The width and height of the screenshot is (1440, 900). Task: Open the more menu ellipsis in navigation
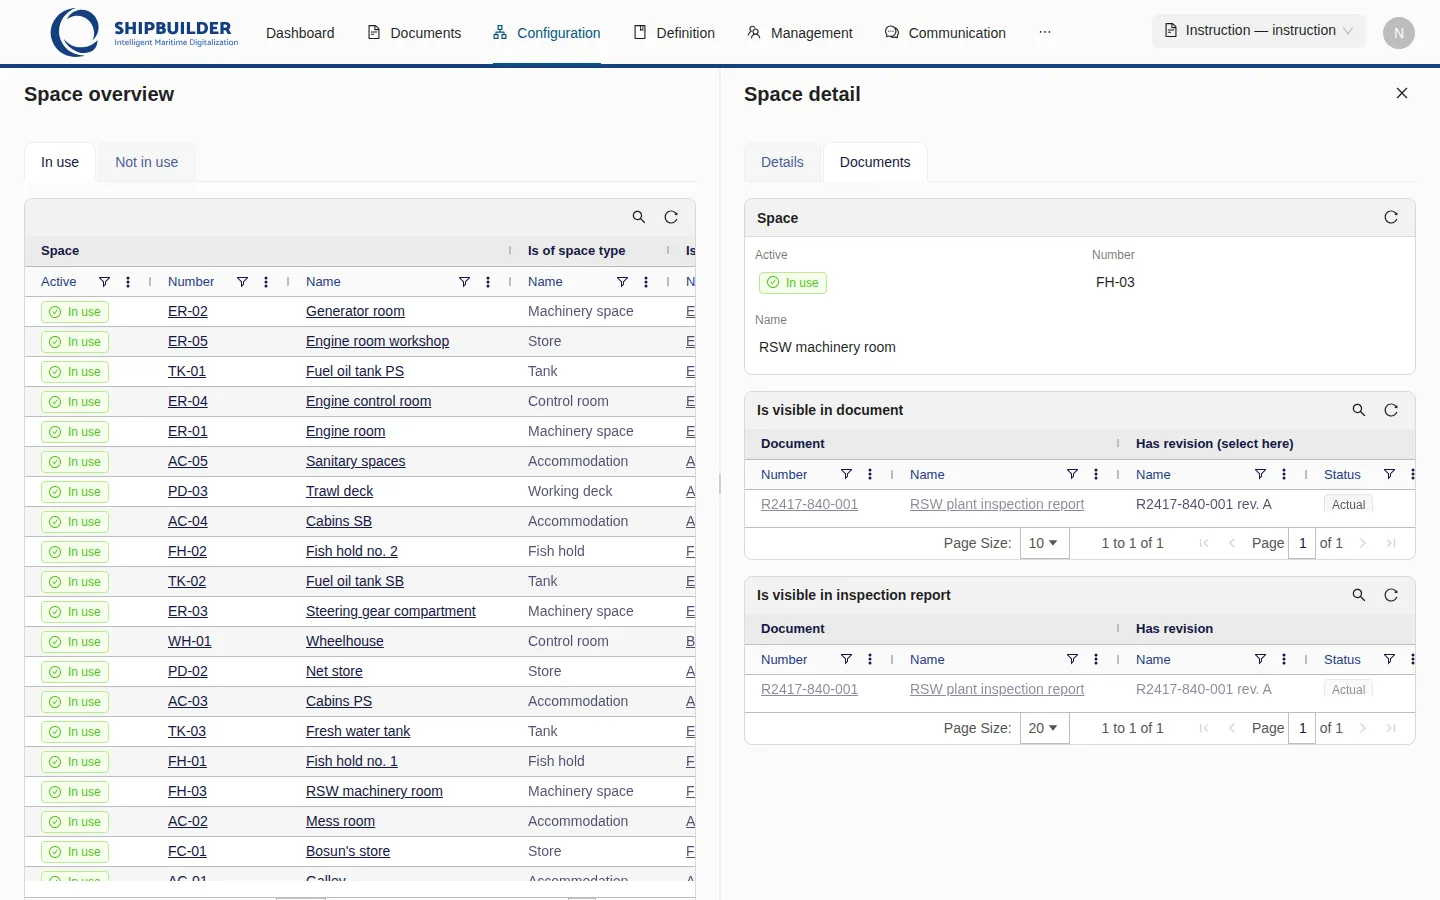(x=1045, y=32)
